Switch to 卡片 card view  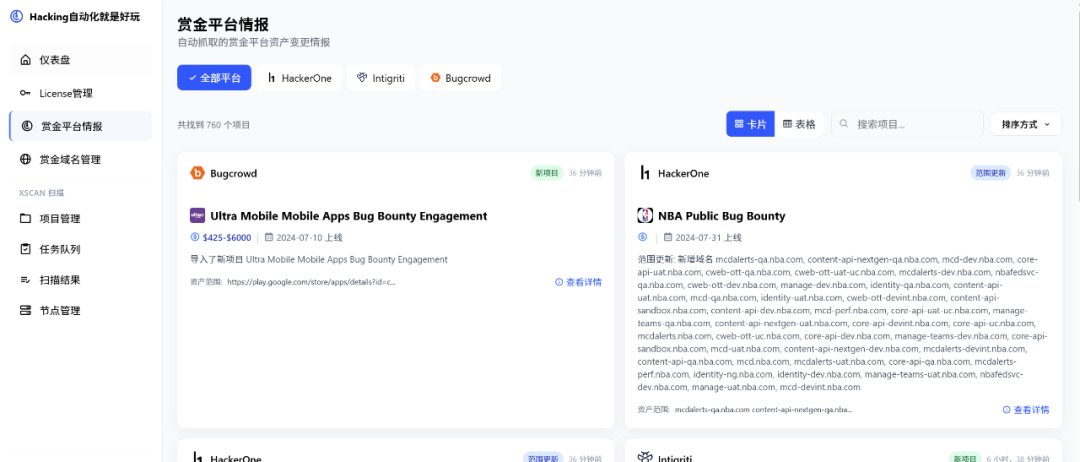coord(750,124)
